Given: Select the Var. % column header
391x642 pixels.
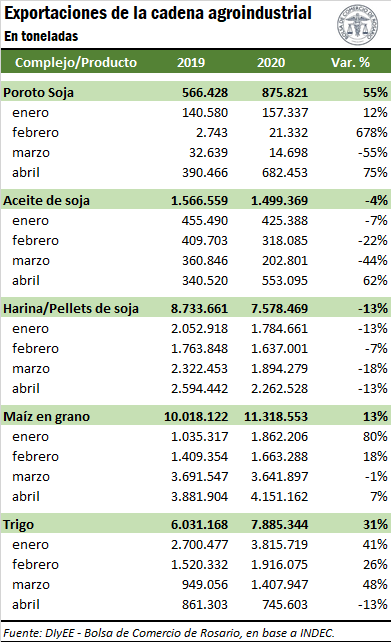Looking at the screenshot, I should 350,62.
